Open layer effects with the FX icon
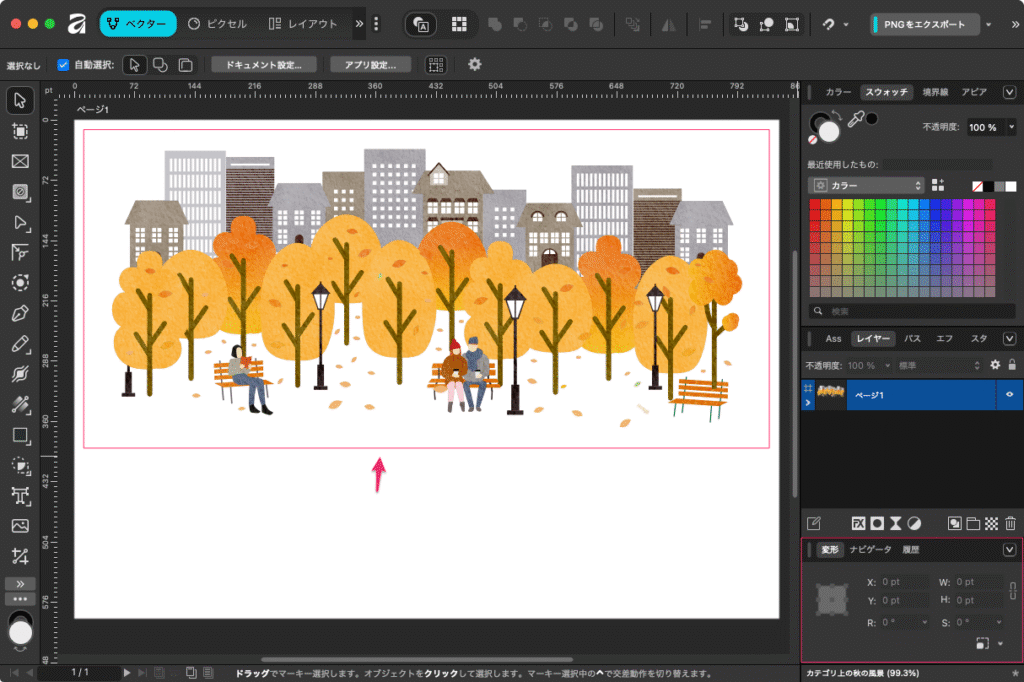Screen dimensions: 1024x682 coord(858,523)
